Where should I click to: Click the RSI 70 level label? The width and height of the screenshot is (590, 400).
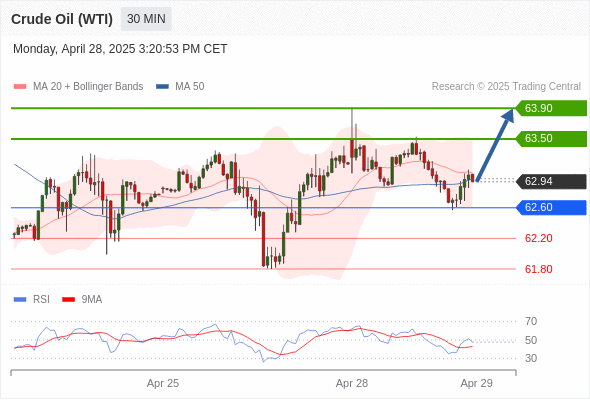click(531, 321)
